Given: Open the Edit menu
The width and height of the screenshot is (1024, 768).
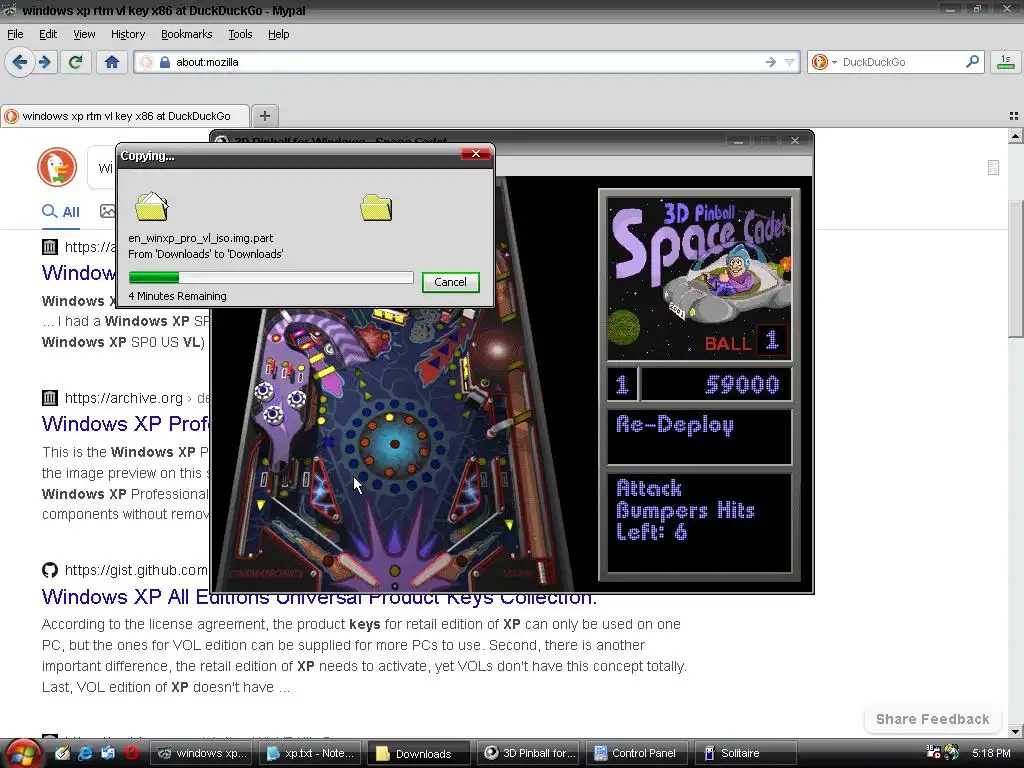Looking at the screenshot, I should 48,34.
